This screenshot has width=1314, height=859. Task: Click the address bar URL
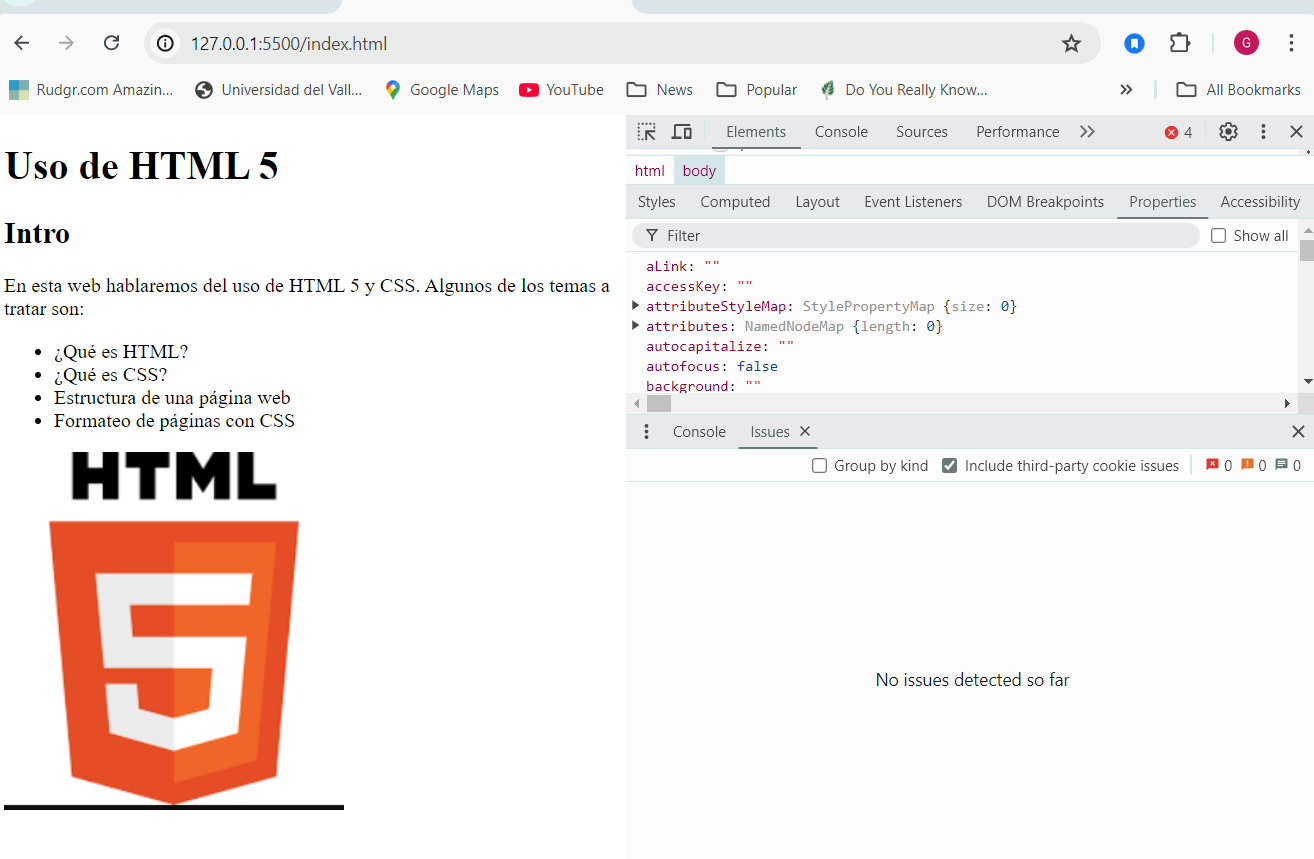tap(289, 44)
